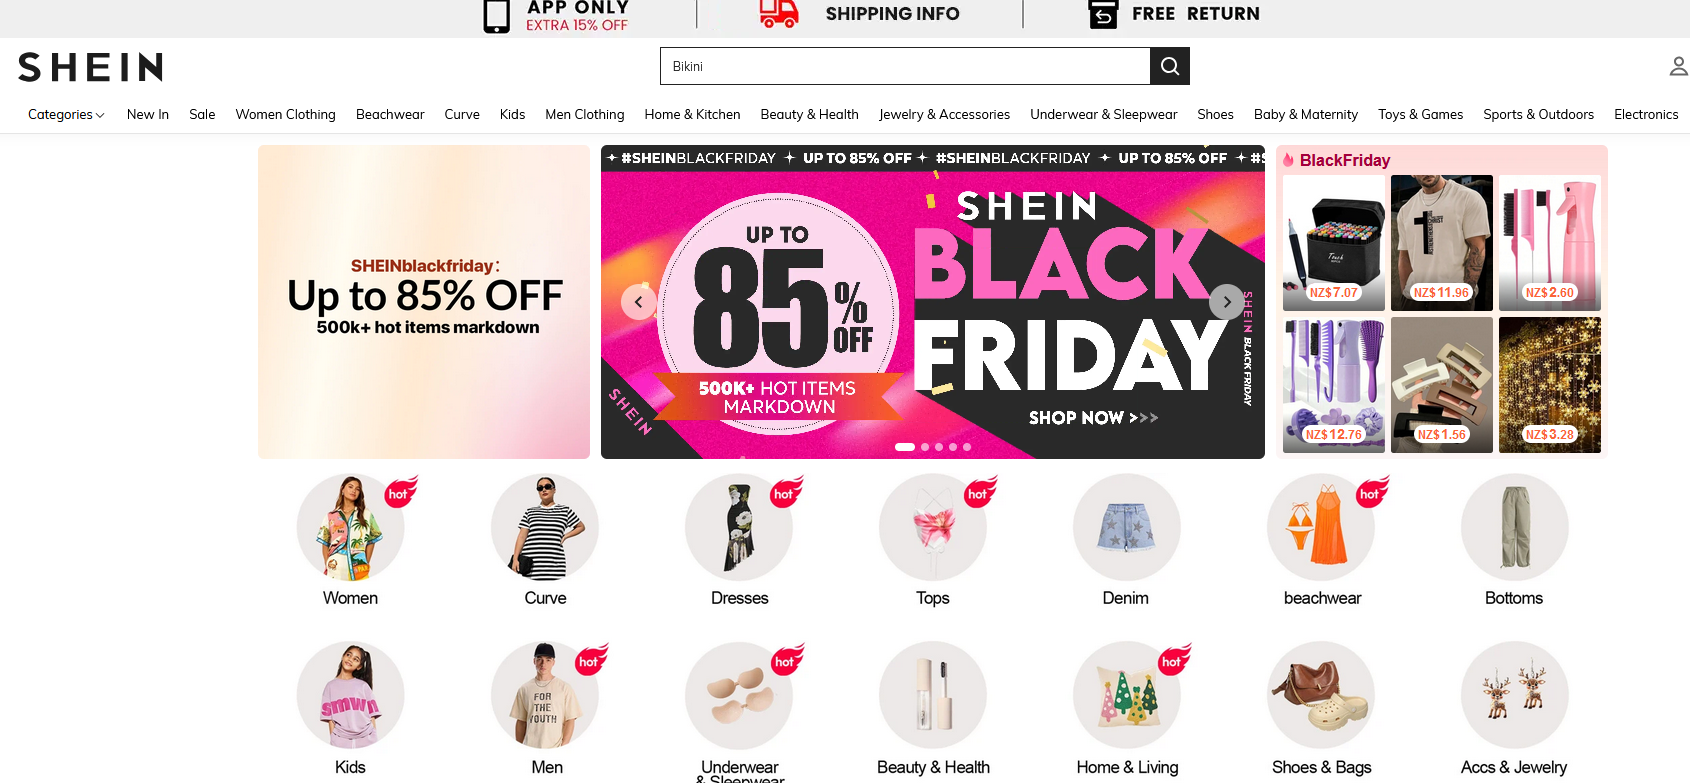Click the SHEIN logo
The height and width of the screenshot is (783, 1690).
(x=91, y=67)
